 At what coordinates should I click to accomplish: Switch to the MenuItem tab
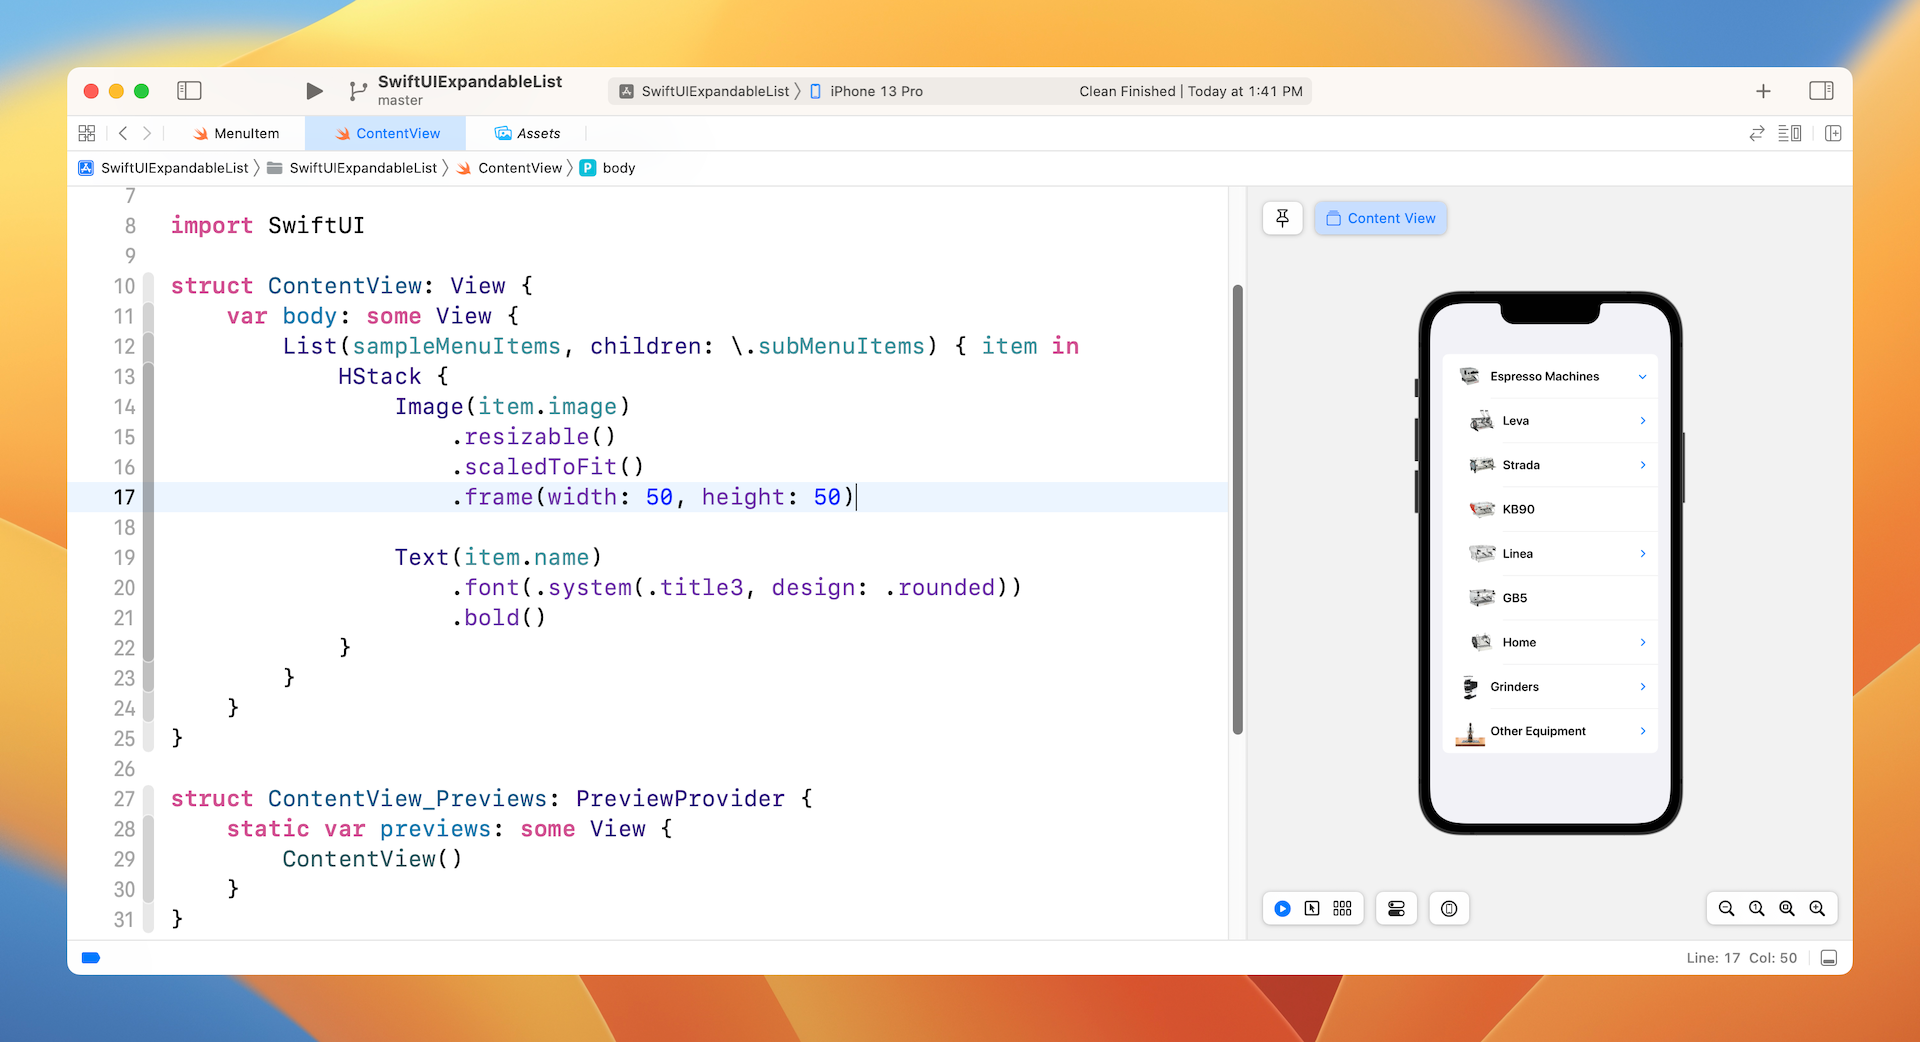(236, 133)
